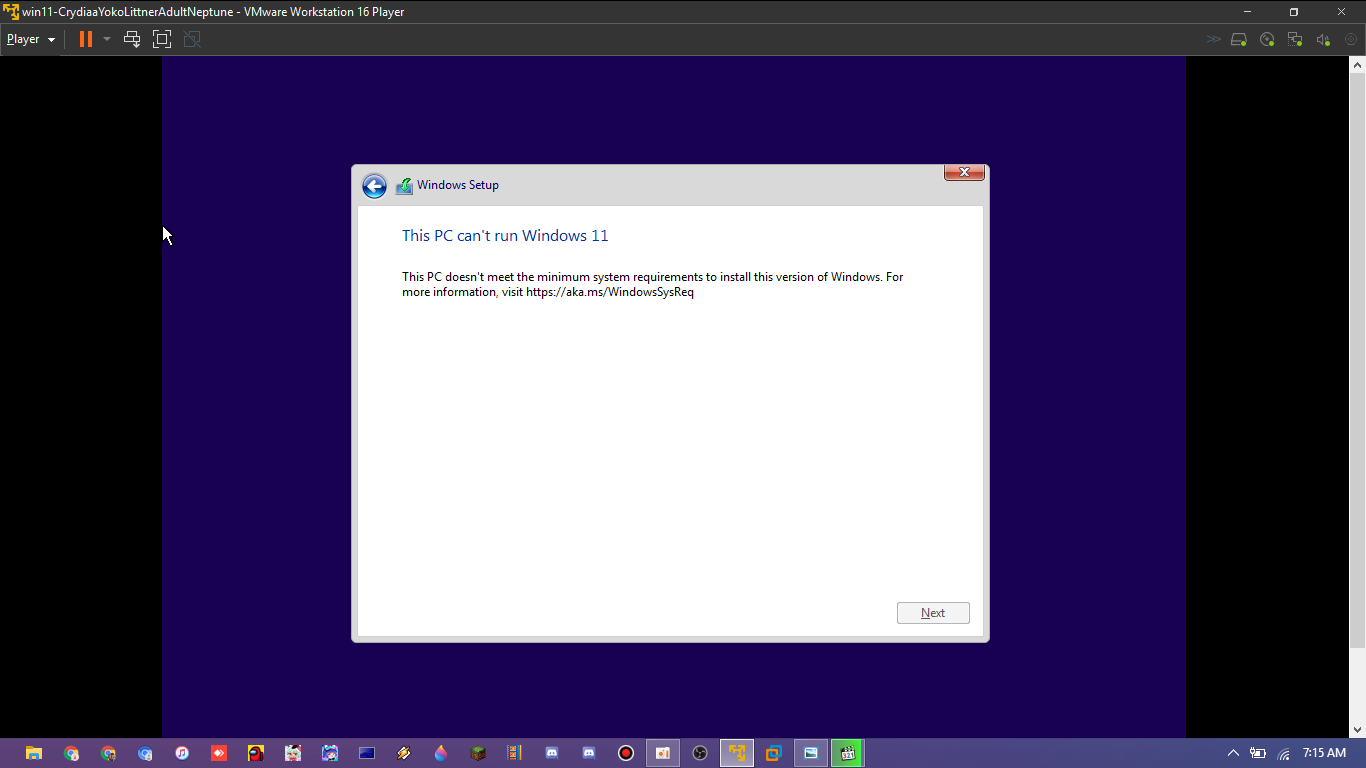Open the Player menu
The width and height of the screenshot is (1366, 768).
[x=30, y=39]
